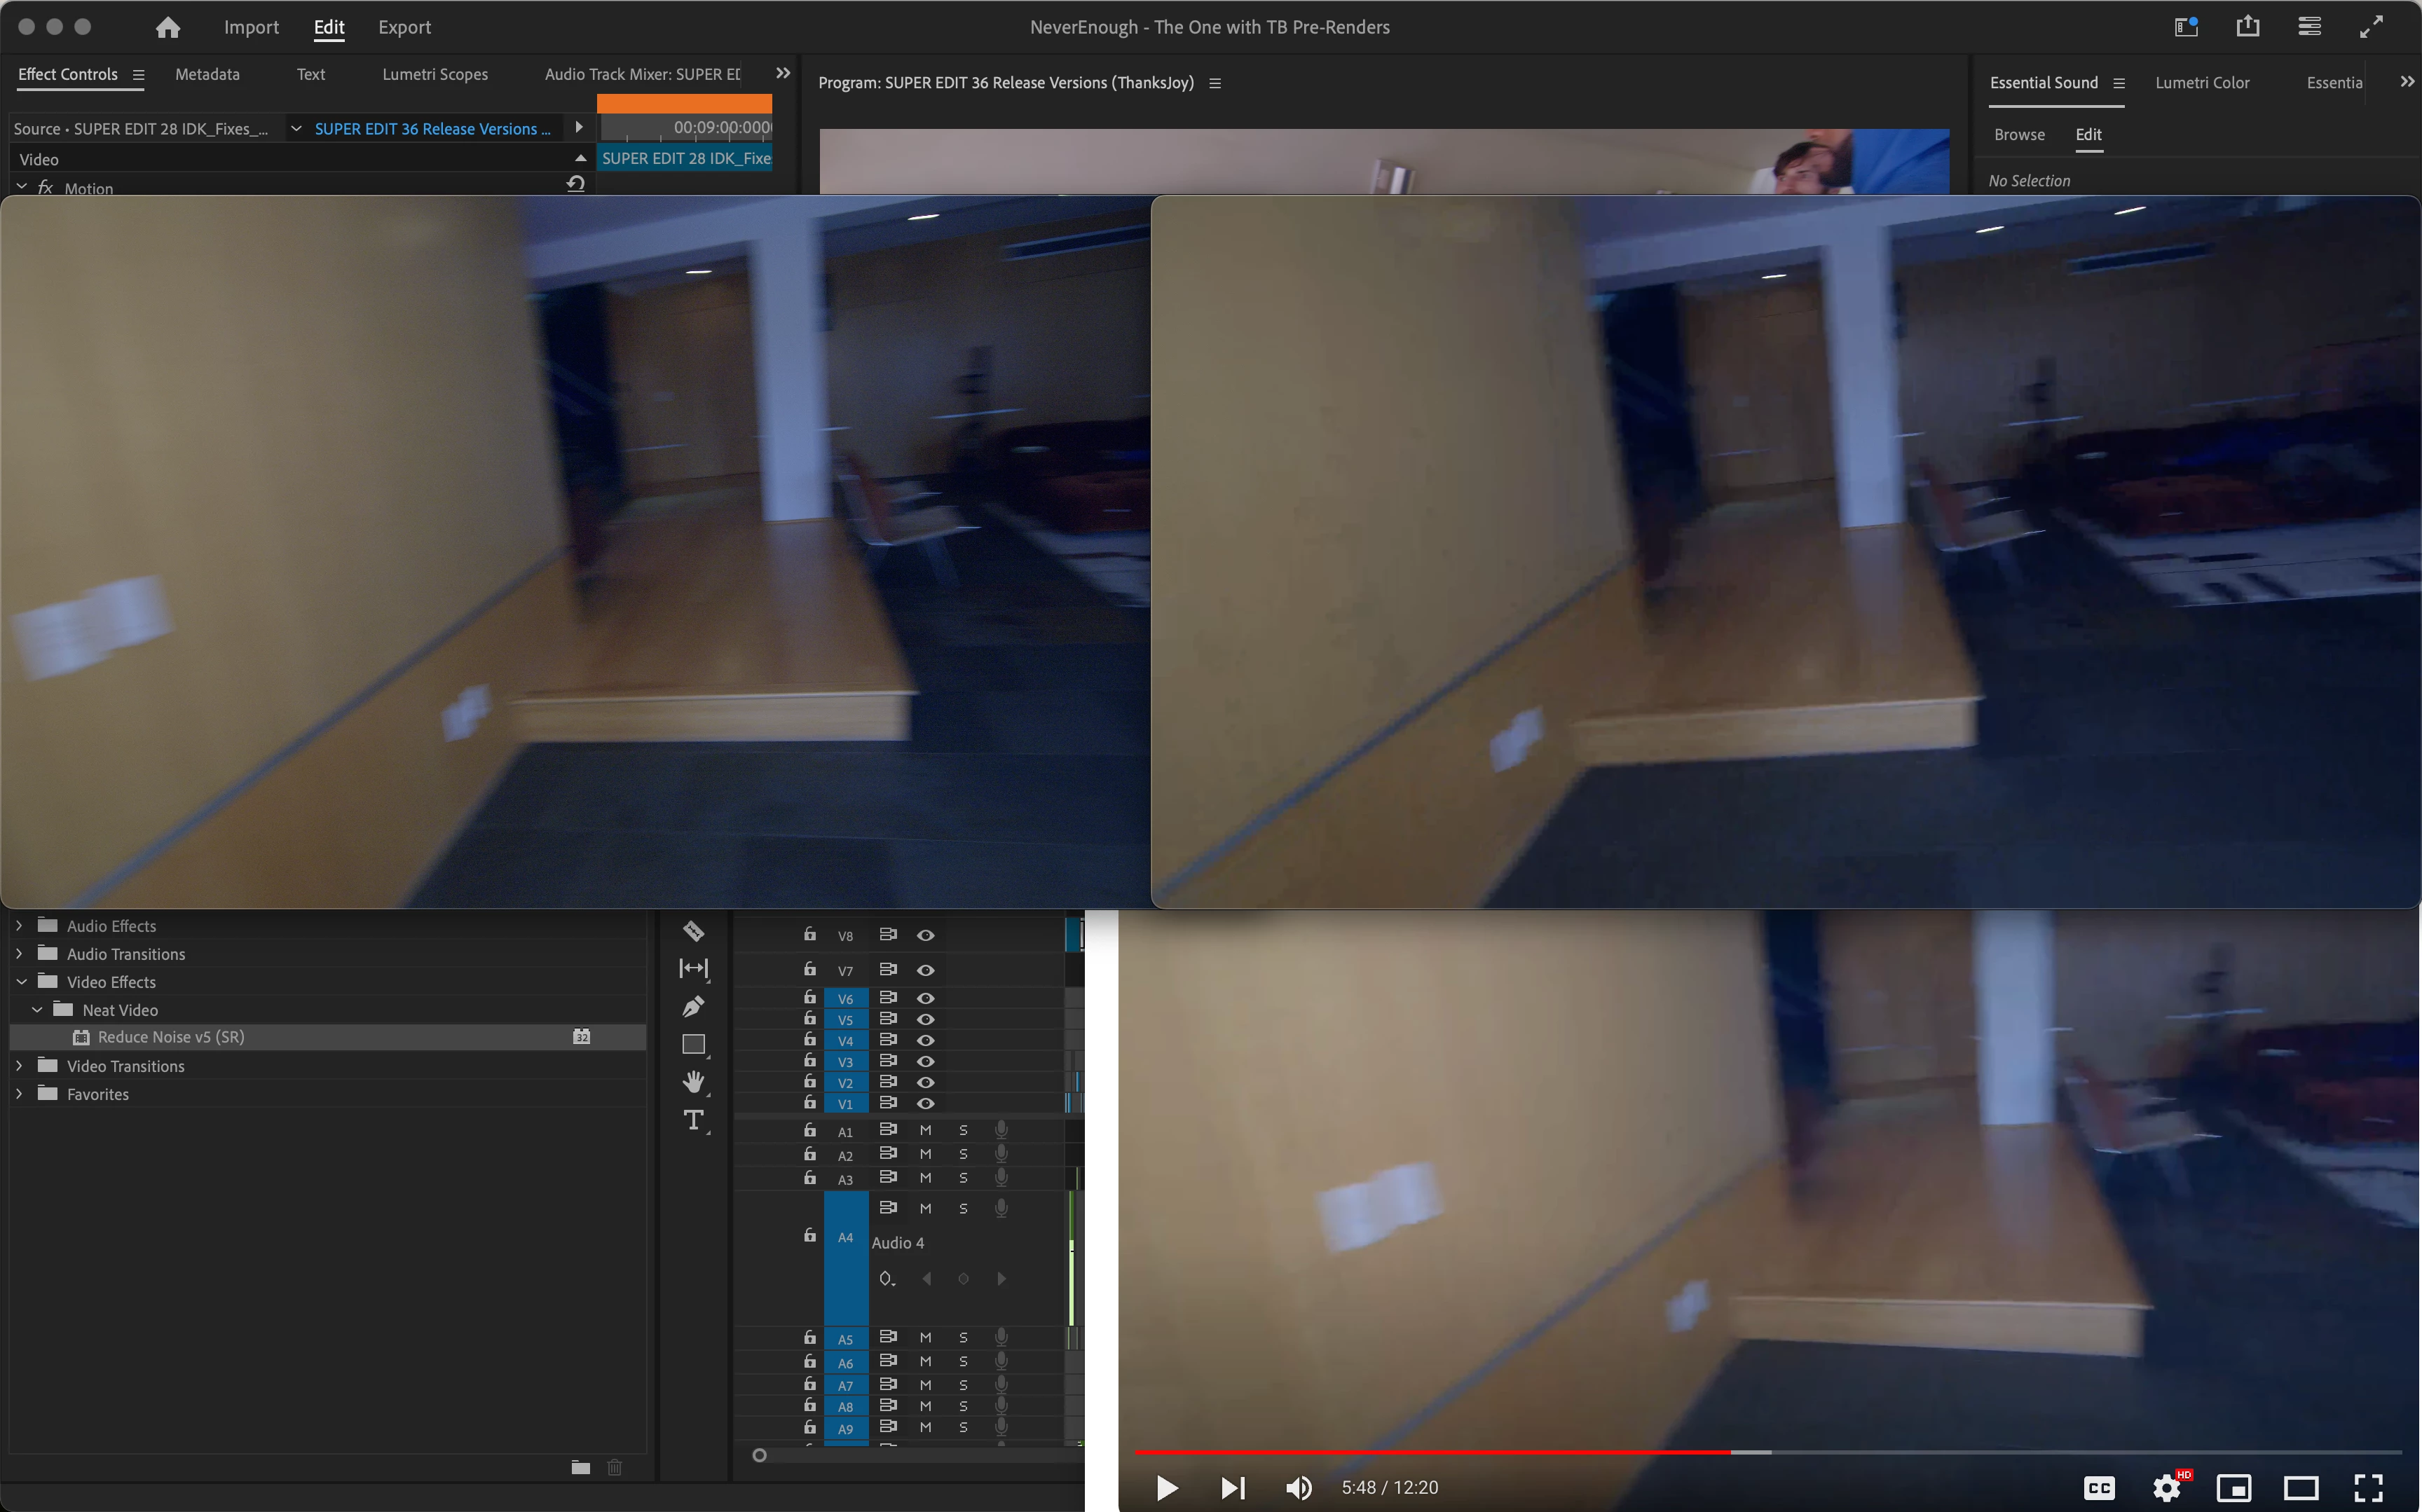Expand the Audio Effects folder

[x=19, y=926]
